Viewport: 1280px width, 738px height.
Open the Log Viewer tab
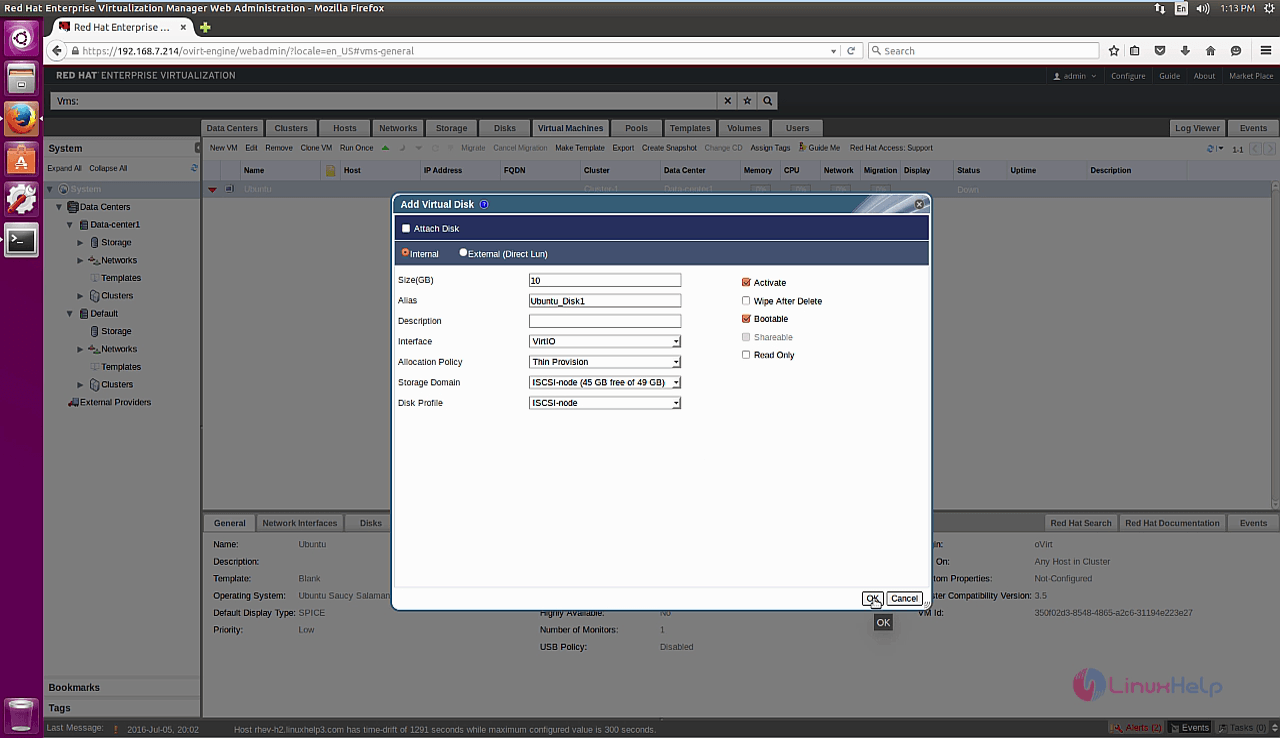click(x=1197, y=128)
